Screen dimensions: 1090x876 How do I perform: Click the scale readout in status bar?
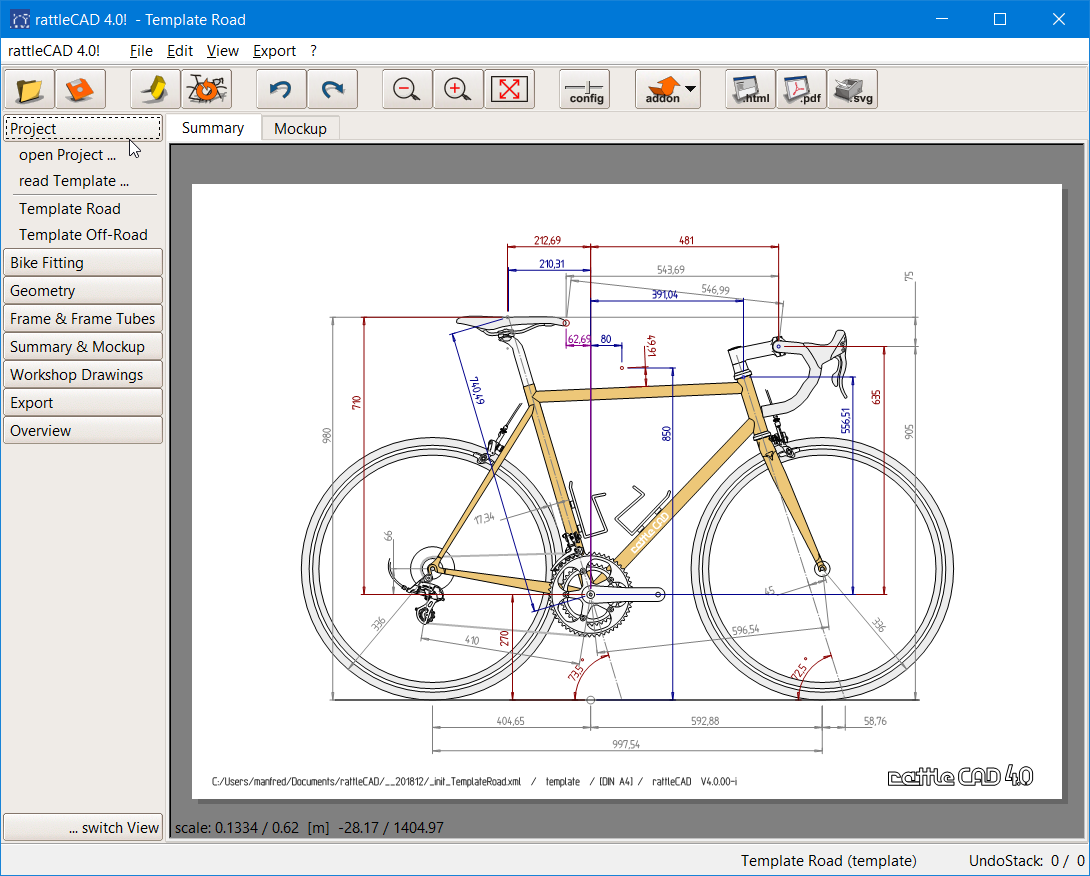pos(309,827)
